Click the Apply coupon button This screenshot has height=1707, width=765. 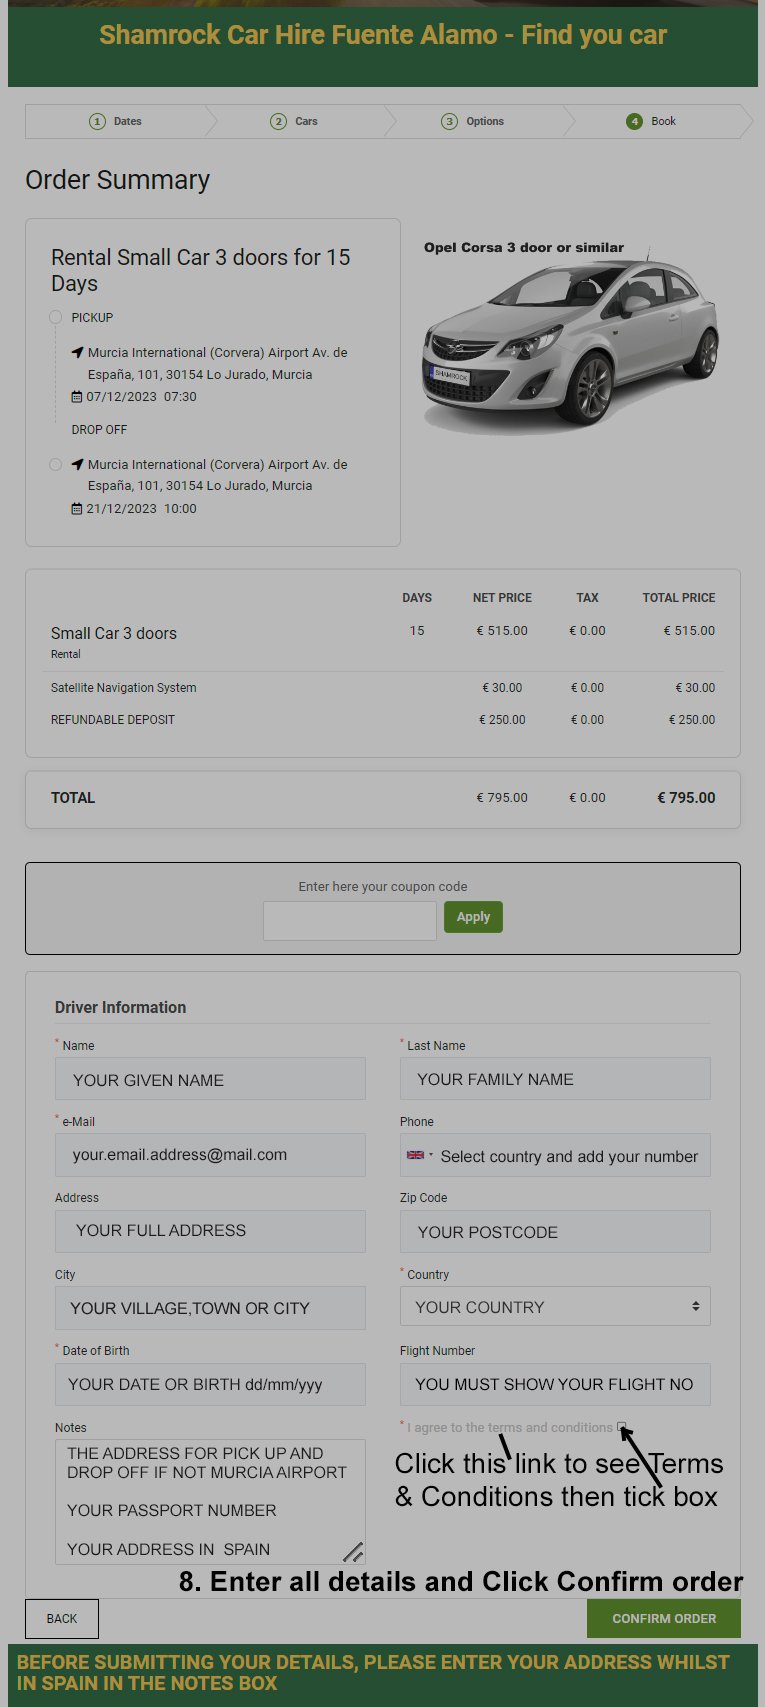(x=473, y=917)
